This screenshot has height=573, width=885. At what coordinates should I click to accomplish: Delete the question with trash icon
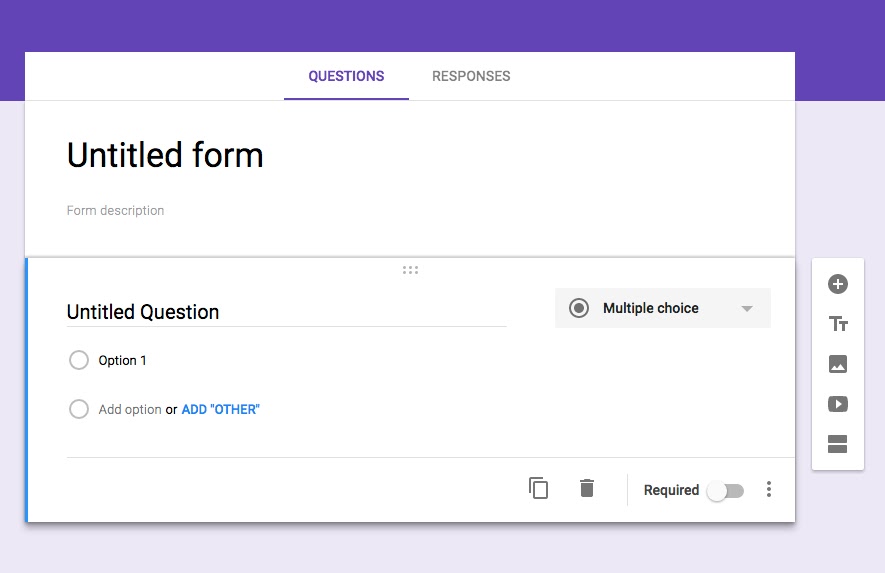click(x=587, y=488)
